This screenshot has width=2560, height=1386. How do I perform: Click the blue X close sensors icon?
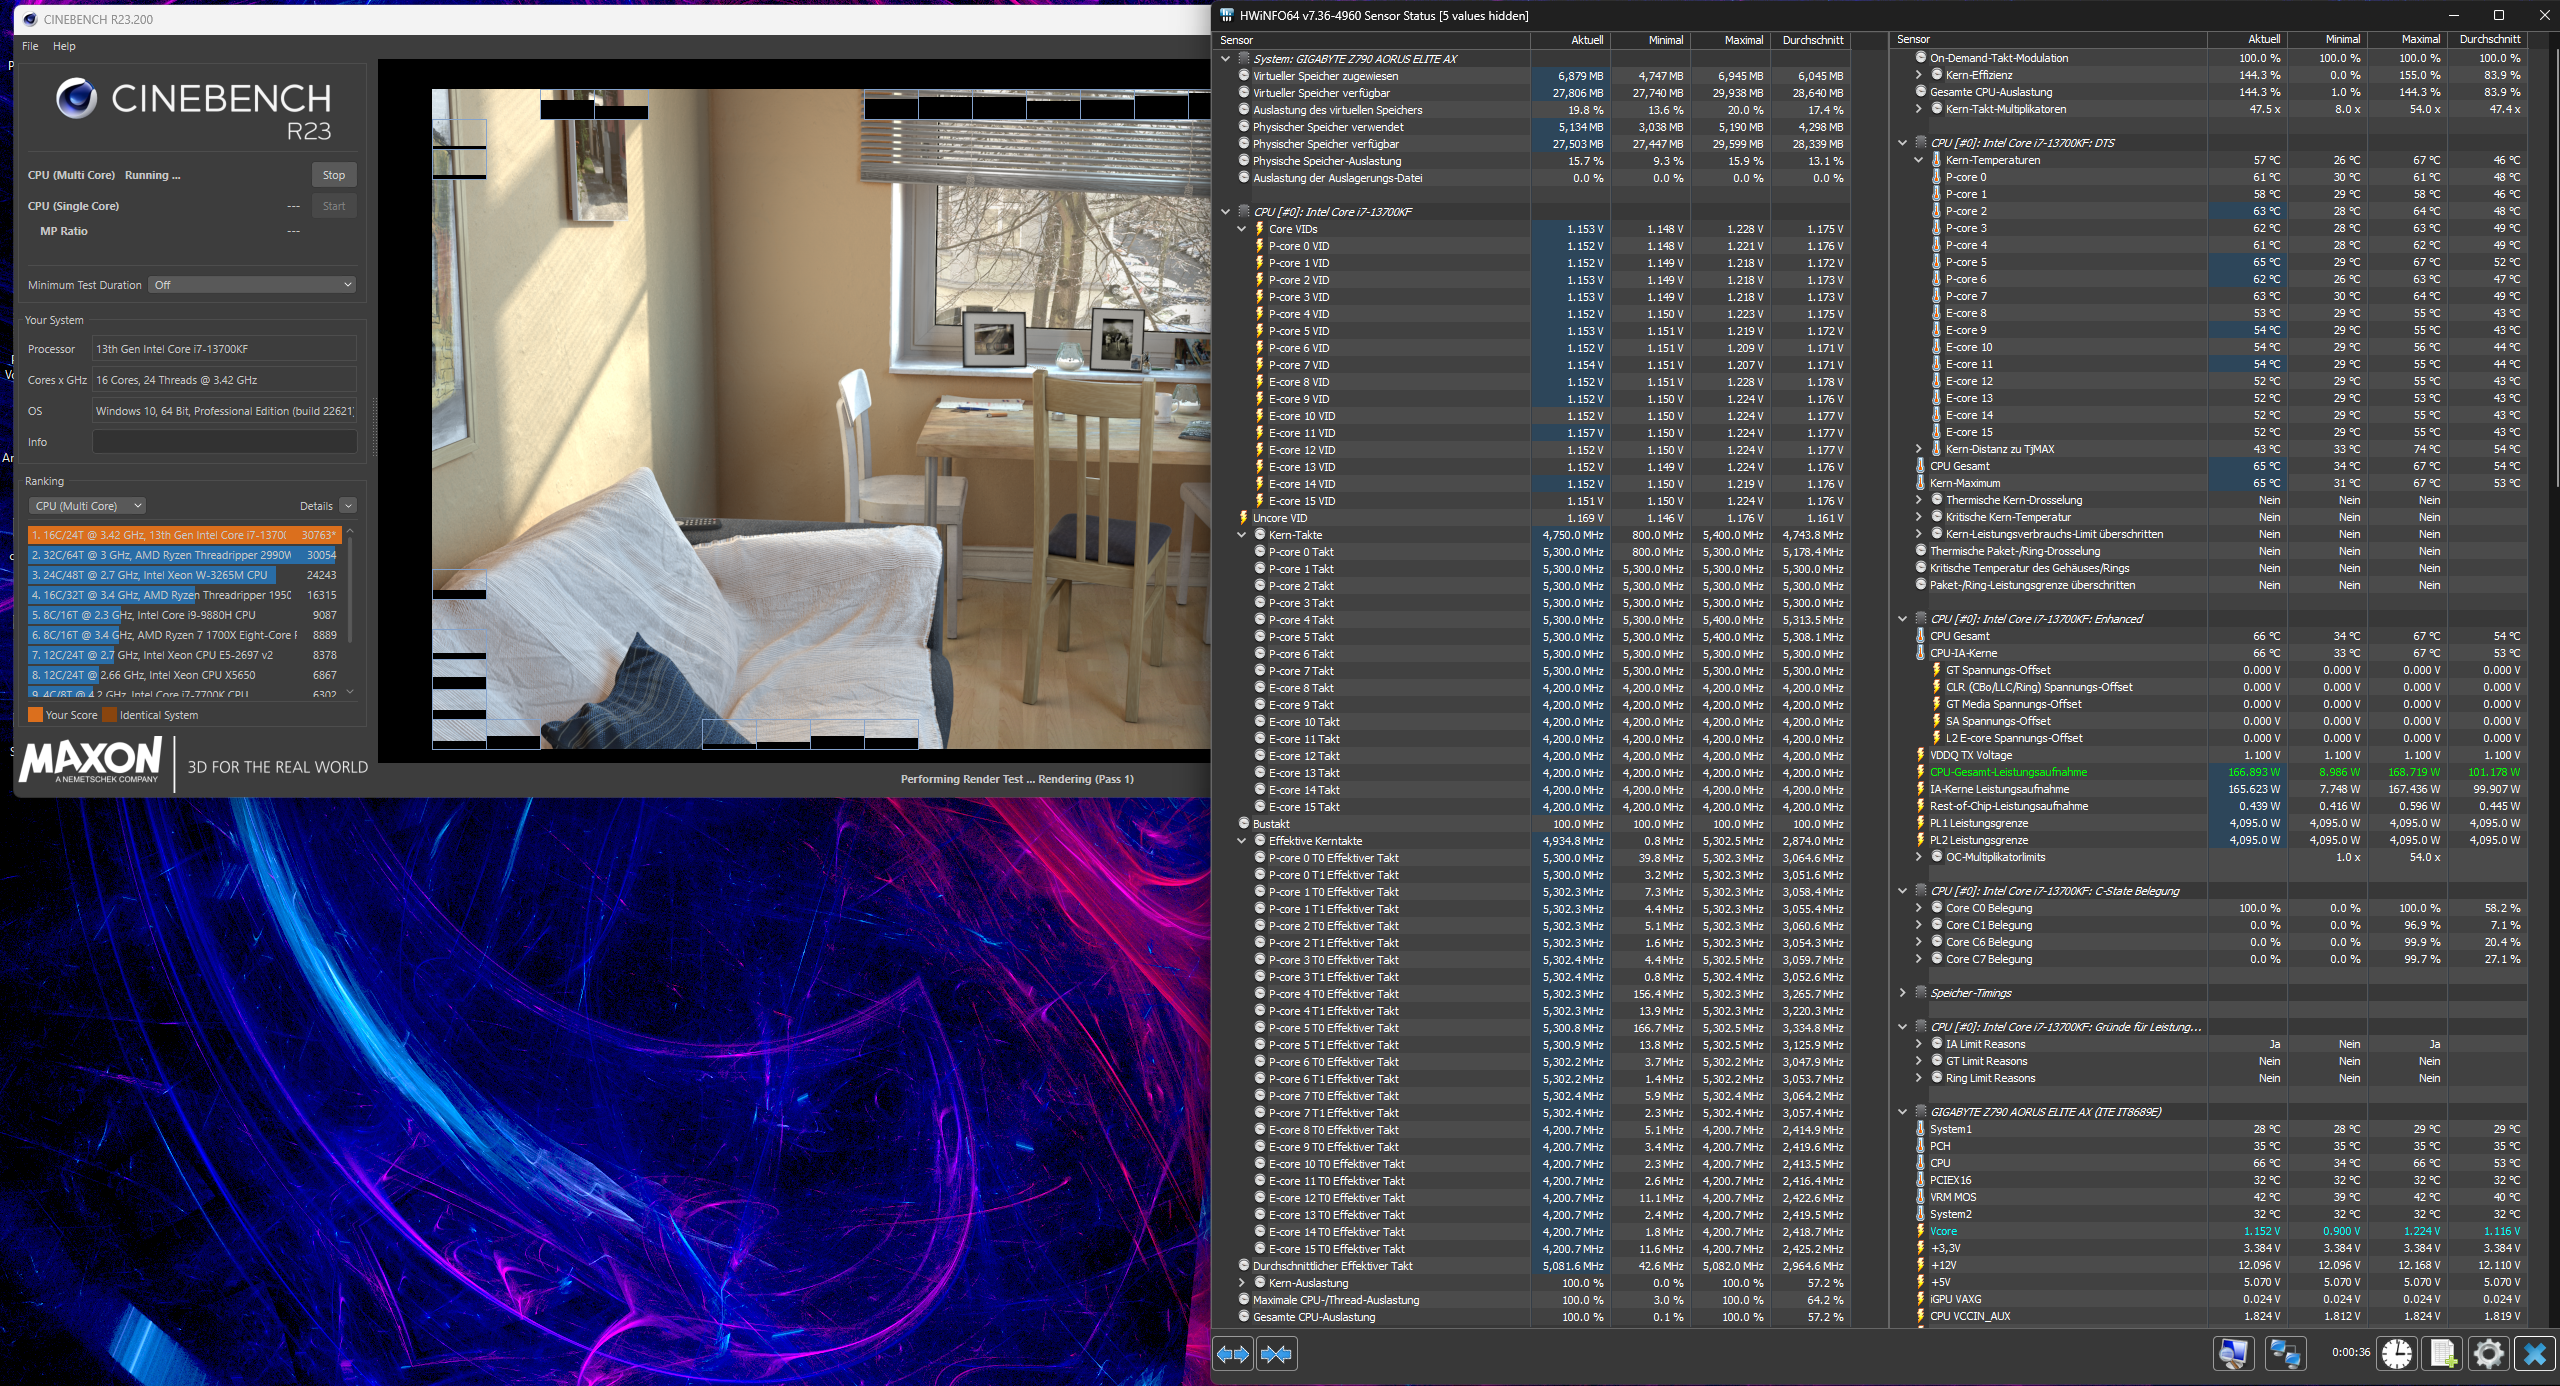(x=2534, y=1354)
